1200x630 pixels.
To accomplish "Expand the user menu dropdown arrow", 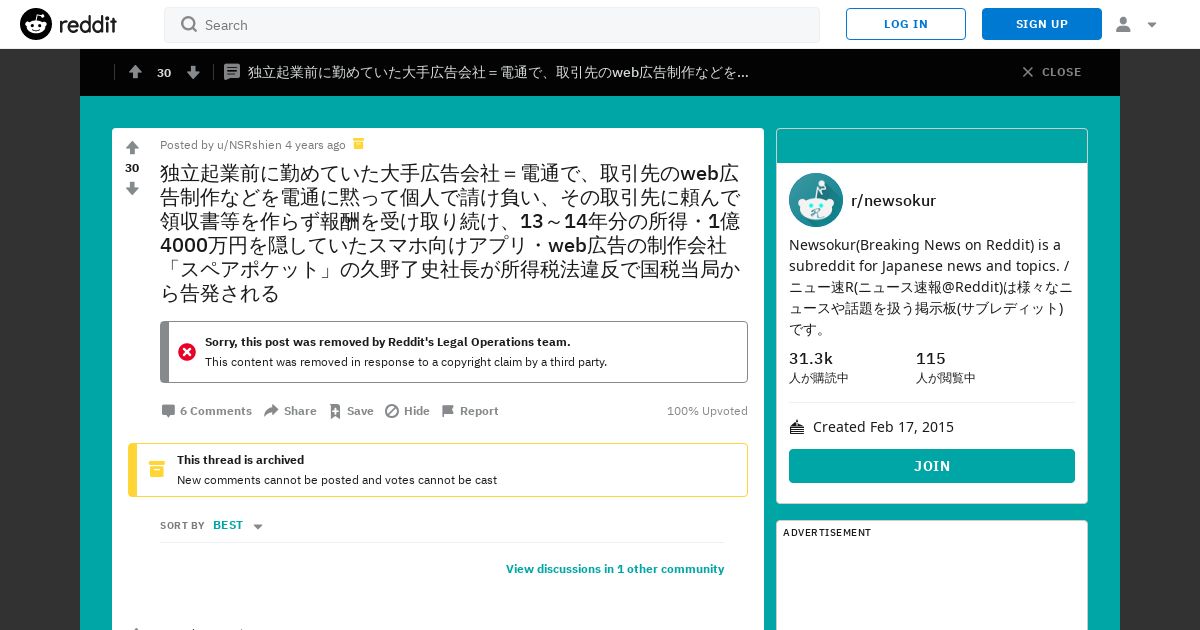I will 1152,25.
